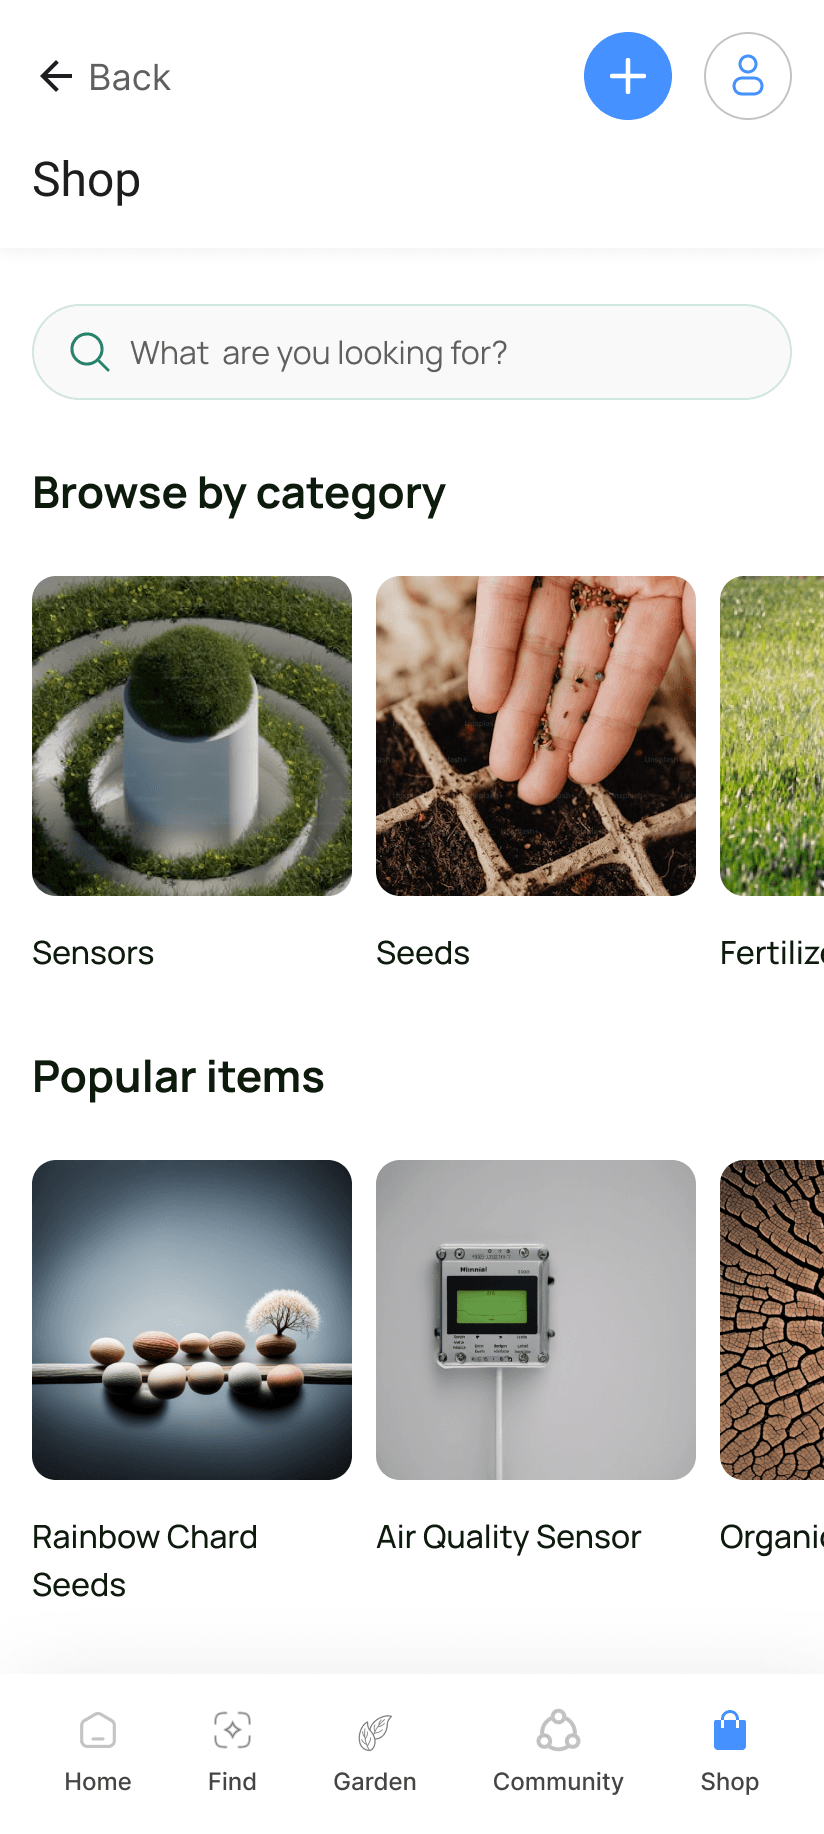Viewport: 824px width, 1834px height.
Task: Focus the 'What are you looking for?' search field
Action: pos(412,352)
